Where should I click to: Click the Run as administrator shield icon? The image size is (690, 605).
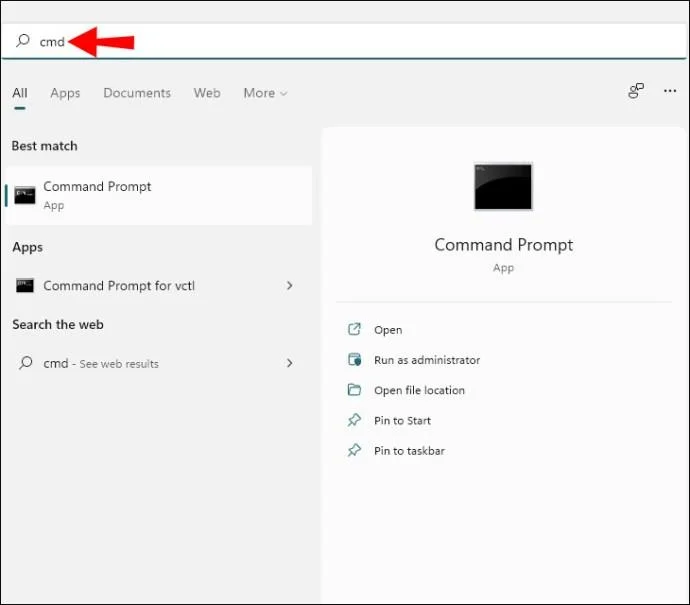[x=354, y=359]
